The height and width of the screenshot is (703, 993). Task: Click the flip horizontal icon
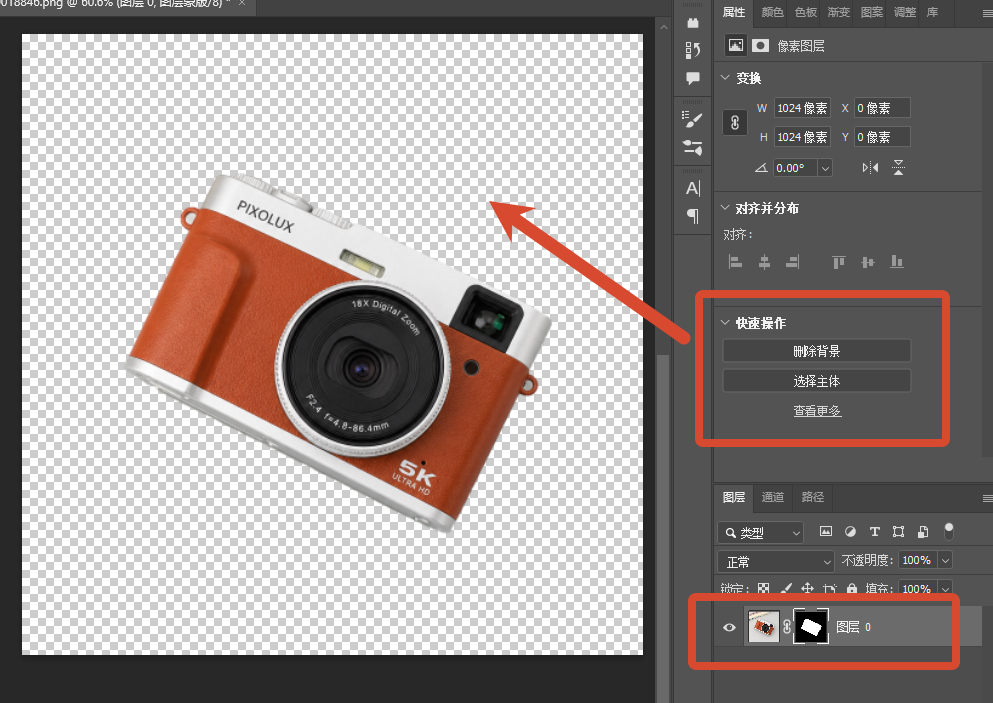[x=870, y=168]
